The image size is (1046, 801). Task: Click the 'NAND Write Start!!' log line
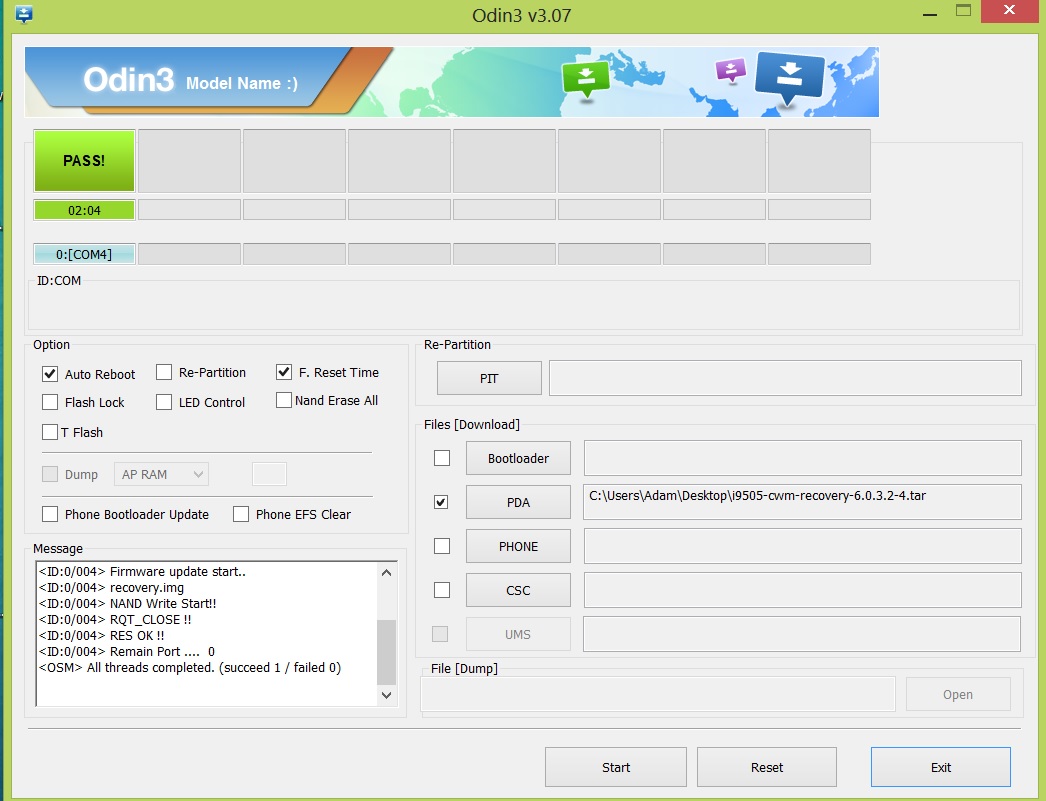click(127, 604)
